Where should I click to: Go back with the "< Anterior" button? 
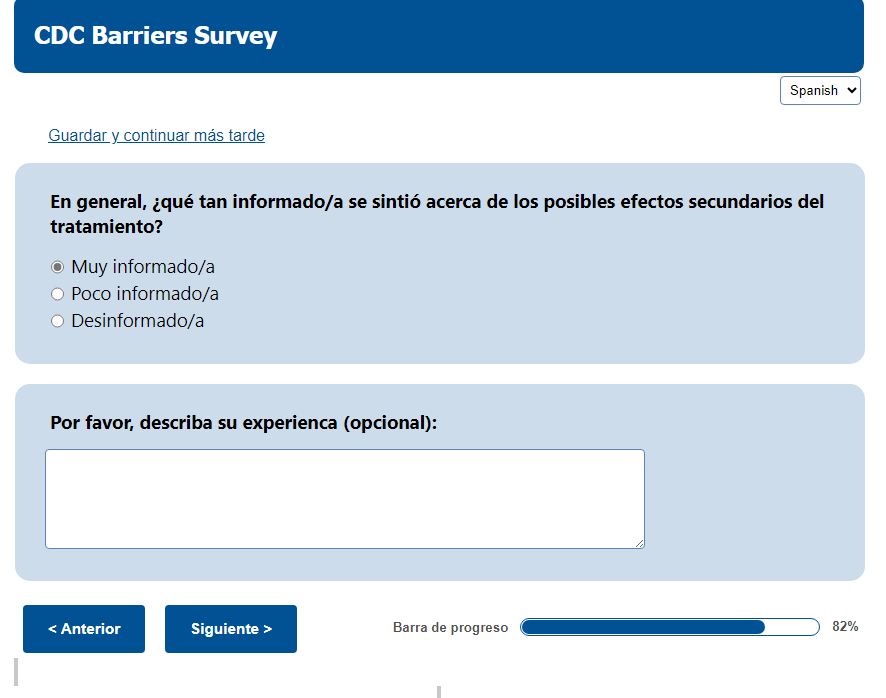[x=84, y=629]
